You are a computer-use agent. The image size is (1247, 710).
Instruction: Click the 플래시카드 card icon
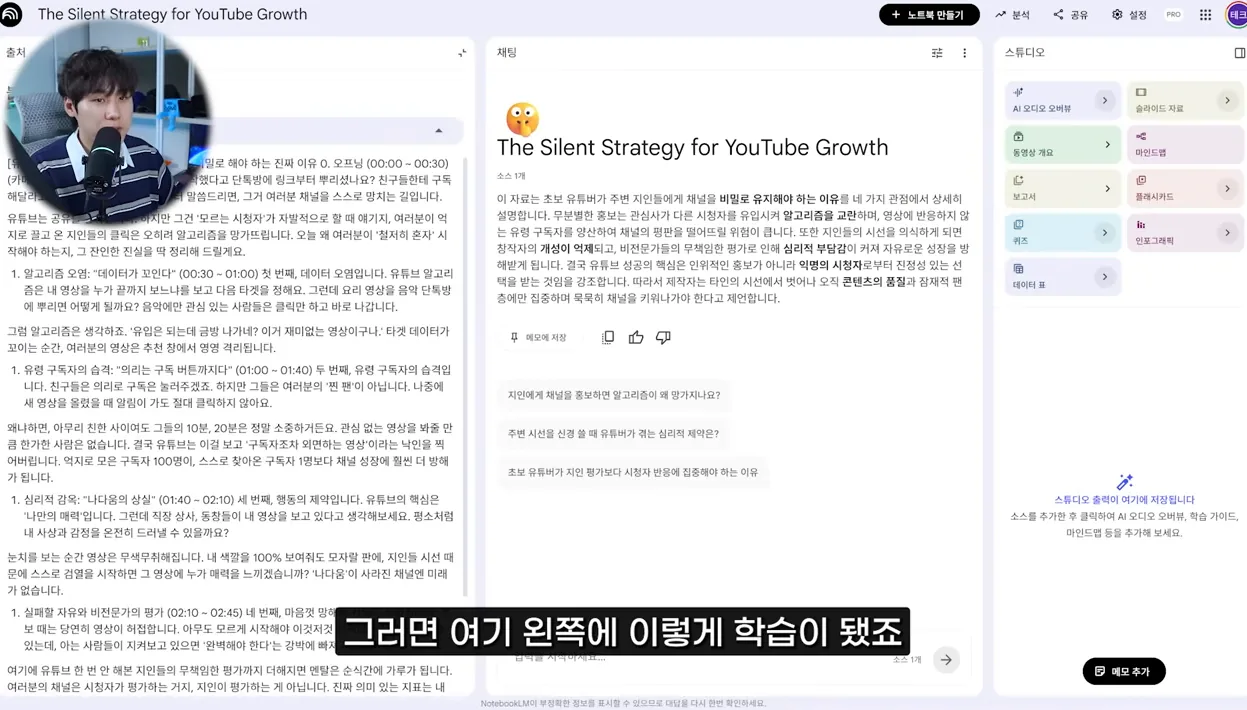coord(1141,181)
